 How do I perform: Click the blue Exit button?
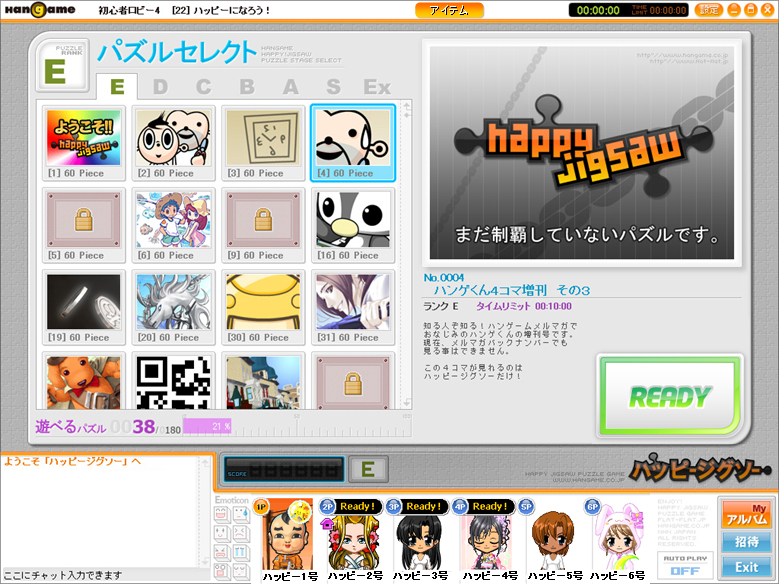[x=747, y=567]
